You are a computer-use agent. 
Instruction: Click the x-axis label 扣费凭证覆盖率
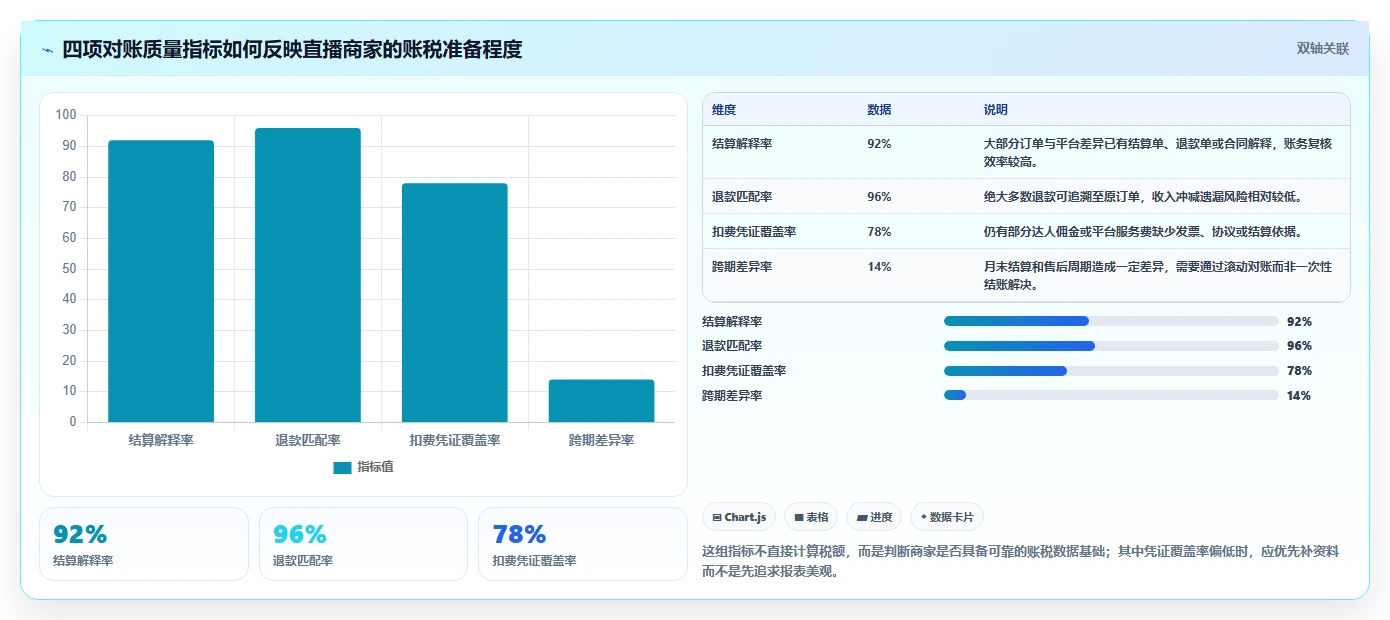(455, 440)
